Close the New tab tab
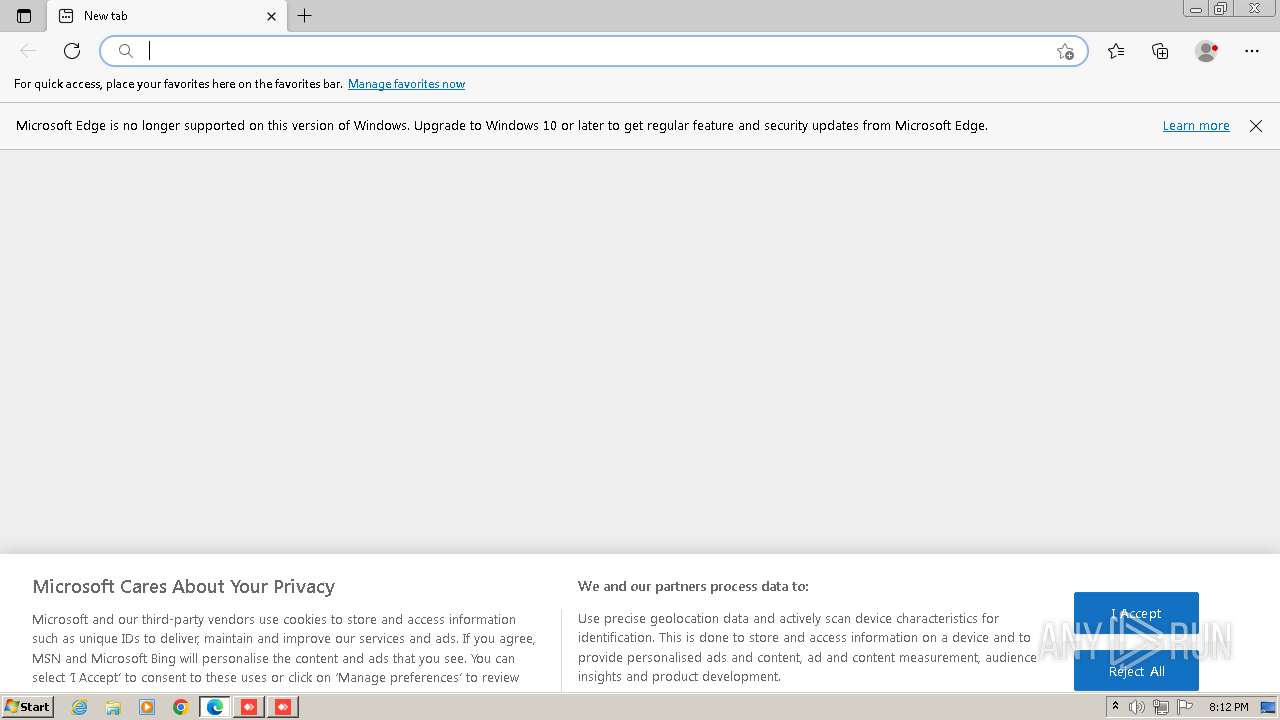The image size is (1280, 720). pos(271,16)
